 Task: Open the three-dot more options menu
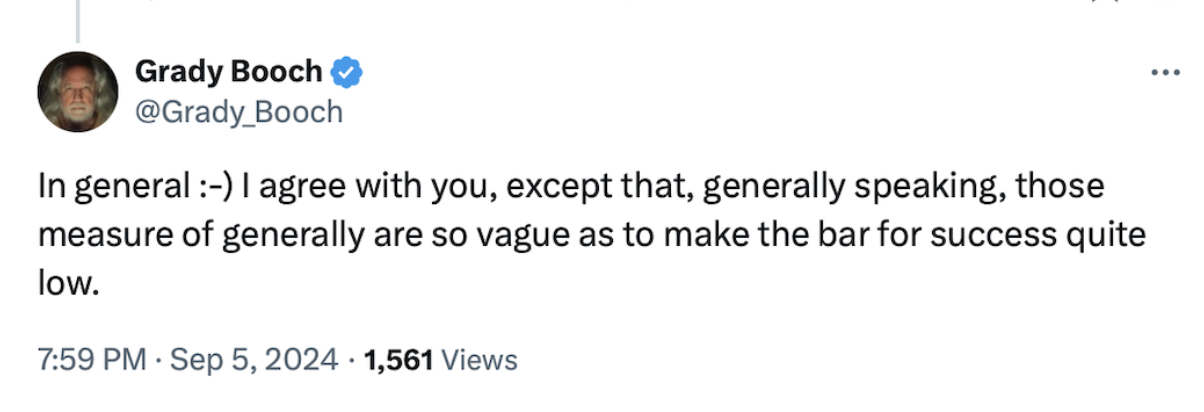click(x=1165, y=73)
